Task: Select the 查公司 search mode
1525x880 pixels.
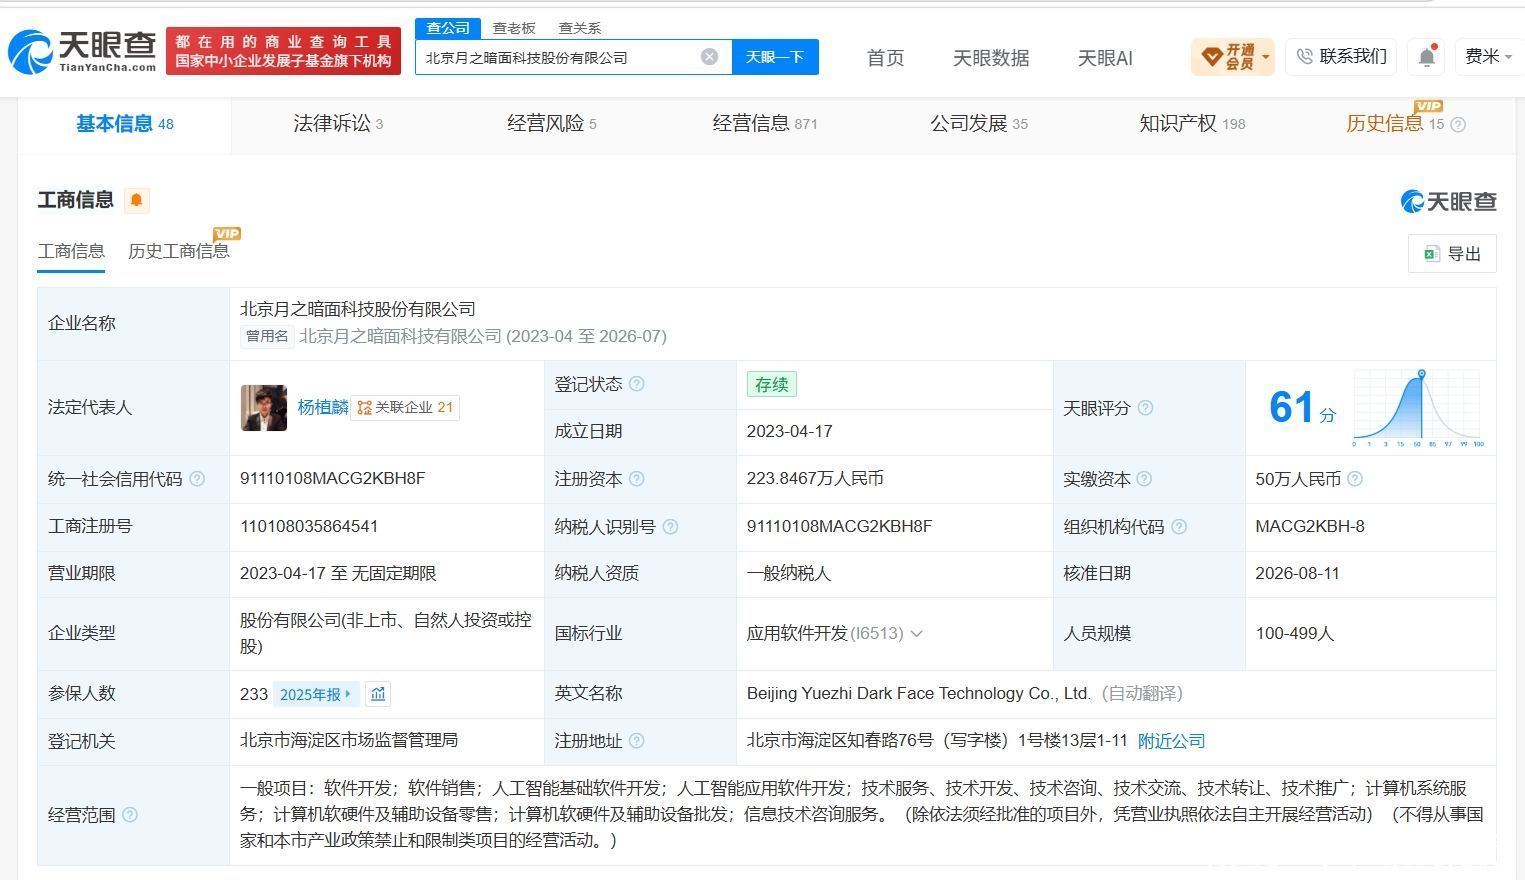Action: 448,28
